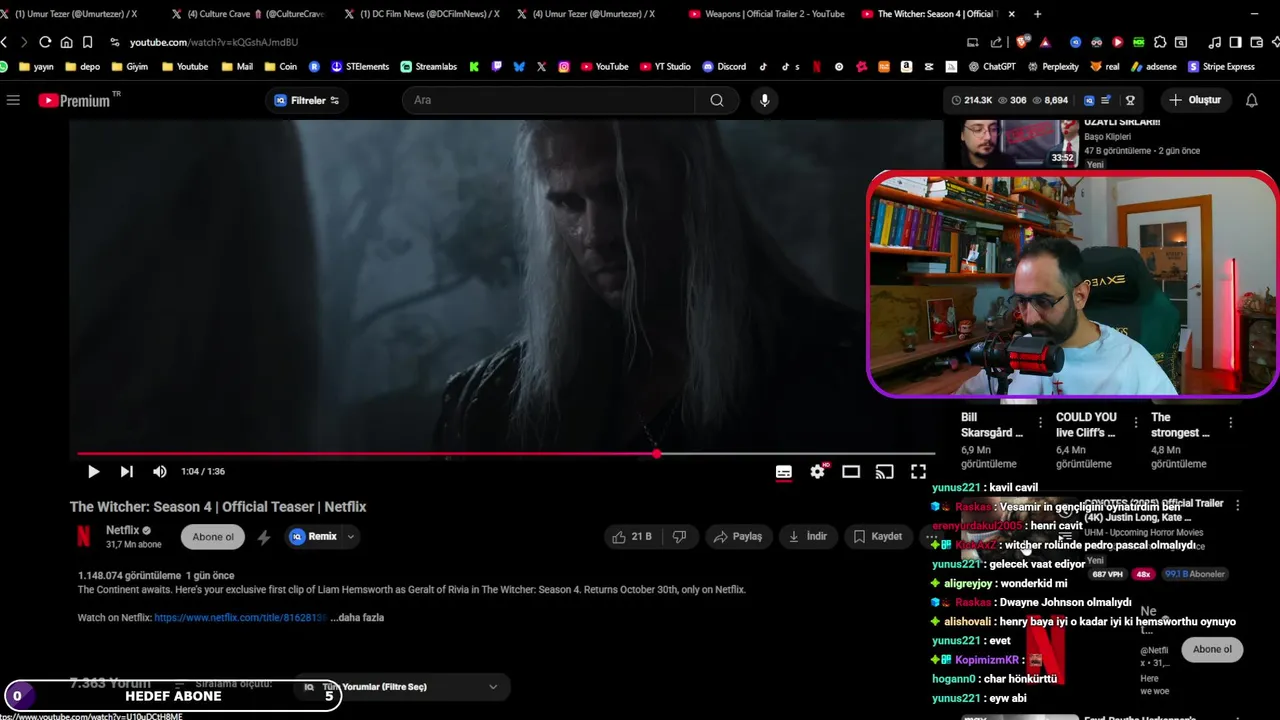The height and width of the screenshot is (720, 1280).
Task: Switch to DC Film News X tab
Action: pyautogui.click(x=420, y=14)
